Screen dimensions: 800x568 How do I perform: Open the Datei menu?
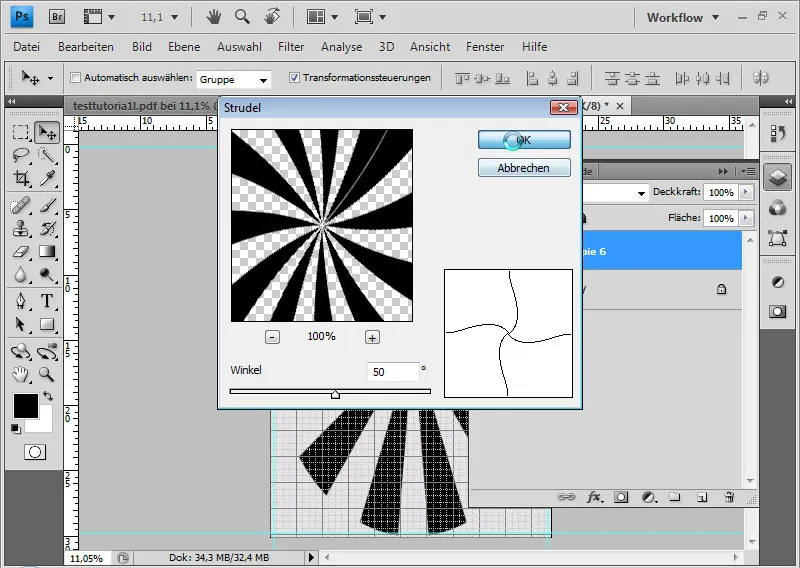(x=27, y=47)
